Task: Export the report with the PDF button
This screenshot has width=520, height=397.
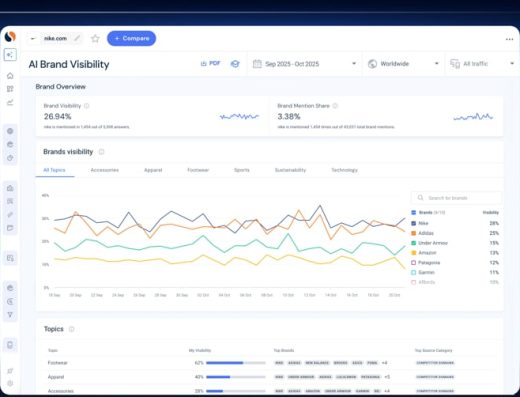Action: tap(210, 63)
